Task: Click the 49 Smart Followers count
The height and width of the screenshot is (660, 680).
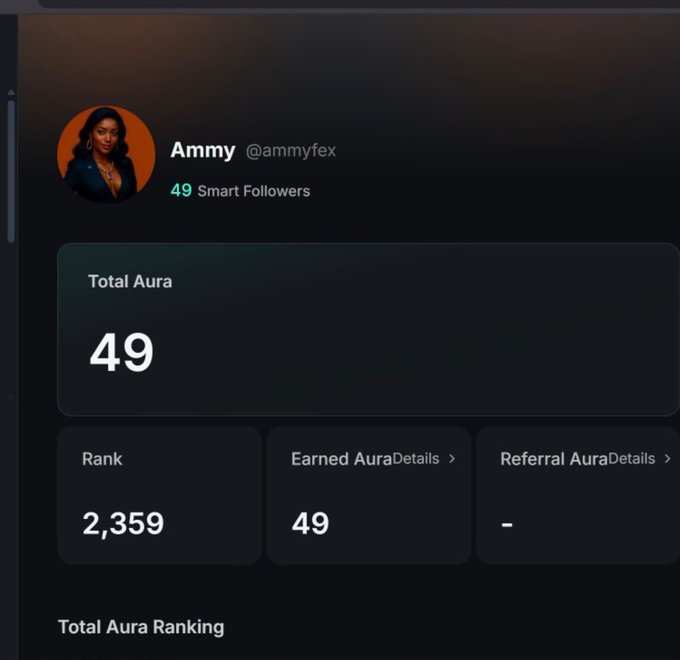Action: click(240, 190)
